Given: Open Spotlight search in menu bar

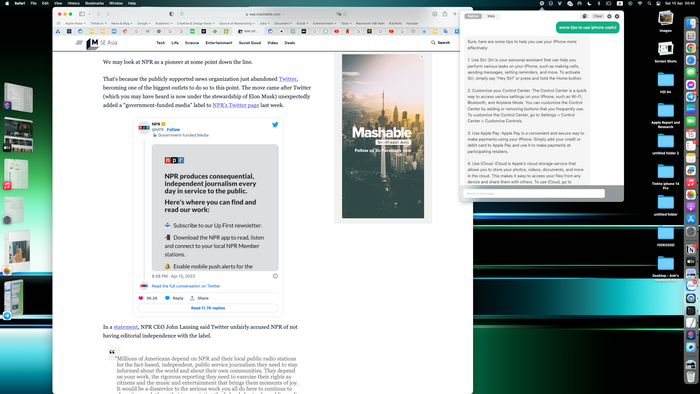Looking at the screenshot, I should 649,3.
